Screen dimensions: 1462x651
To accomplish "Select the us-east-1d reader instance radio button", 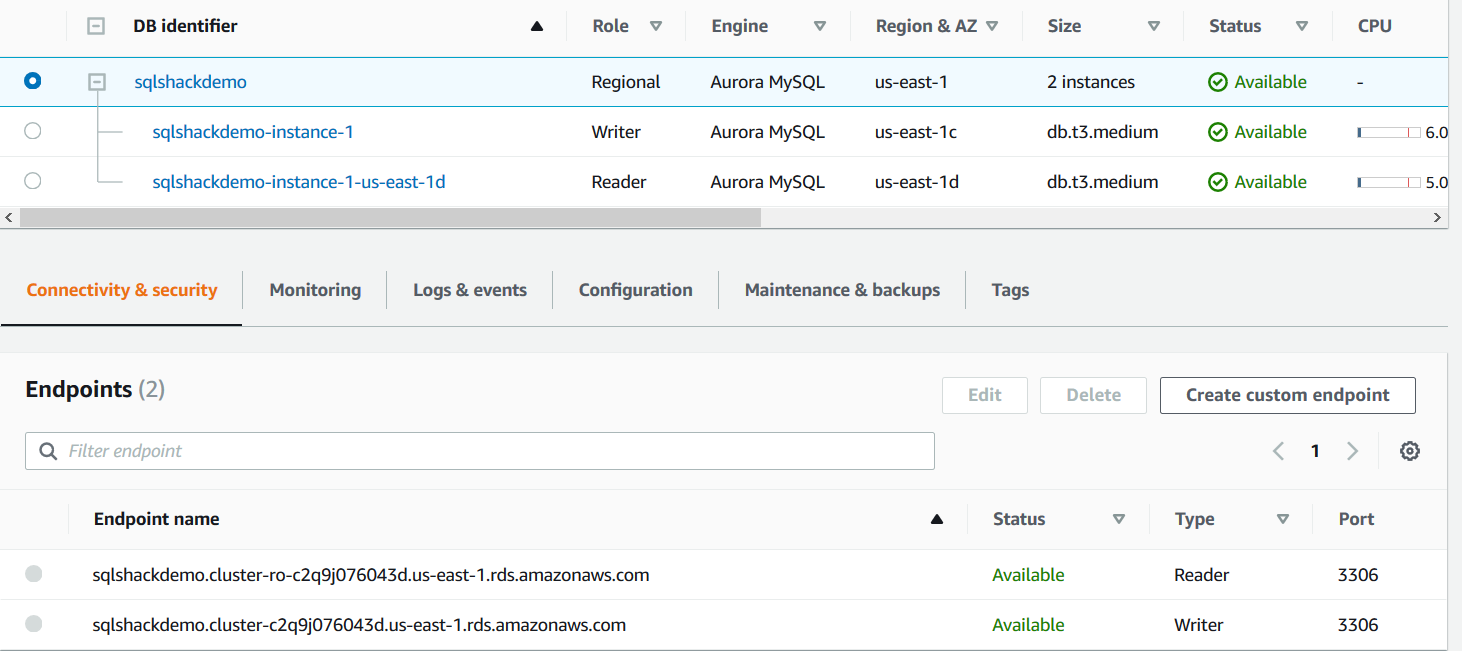I will click(x=33, y=181).
